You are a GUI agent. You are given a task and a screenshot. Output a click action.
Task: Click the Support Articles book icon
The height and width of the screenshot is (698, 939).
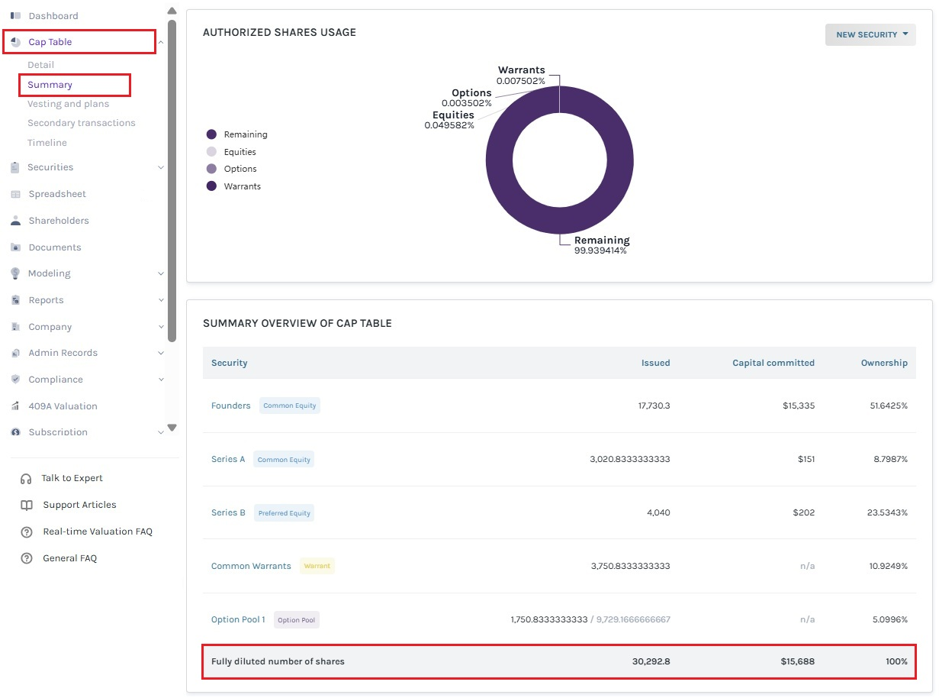click(26, 505)
